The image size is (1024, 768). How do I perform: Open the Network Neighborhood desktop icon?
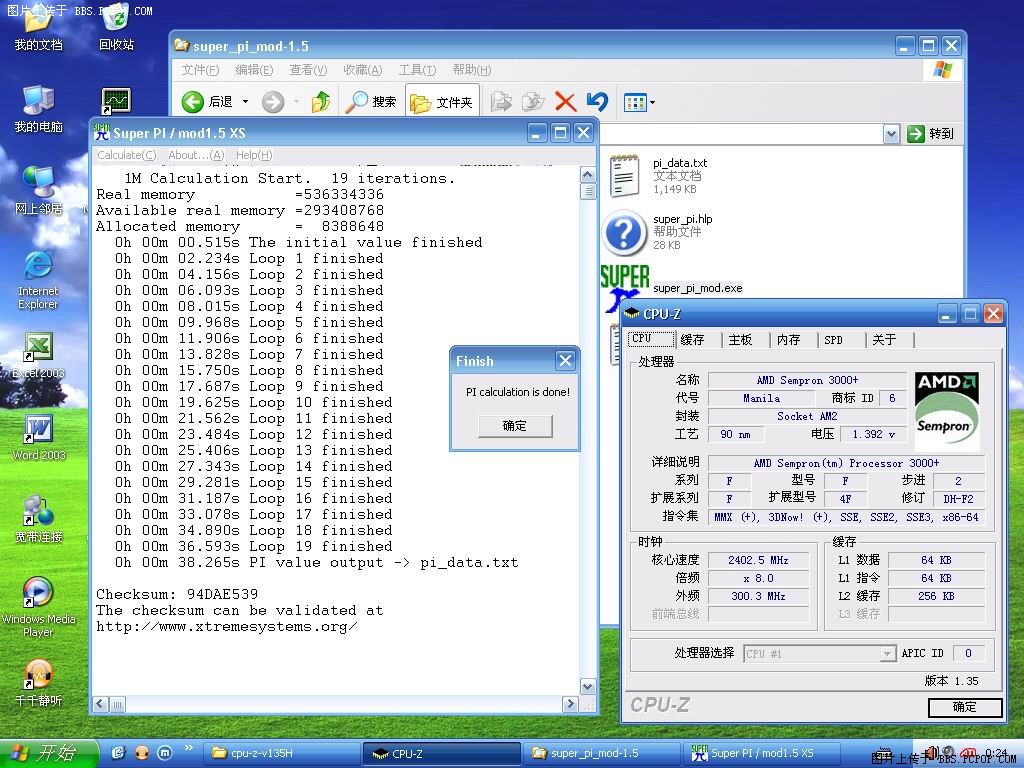tap(39, 191)
